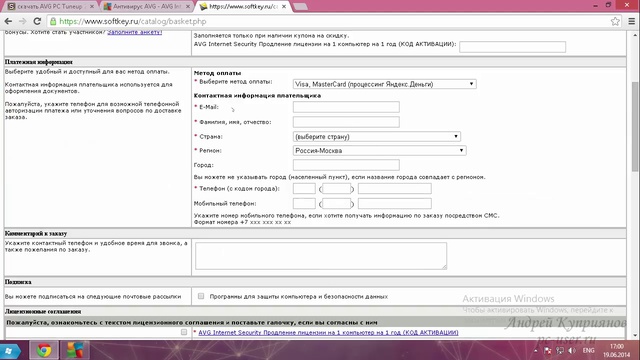
Task: Open the AVG Internet Security license agreement link
Action: (328, 333)
